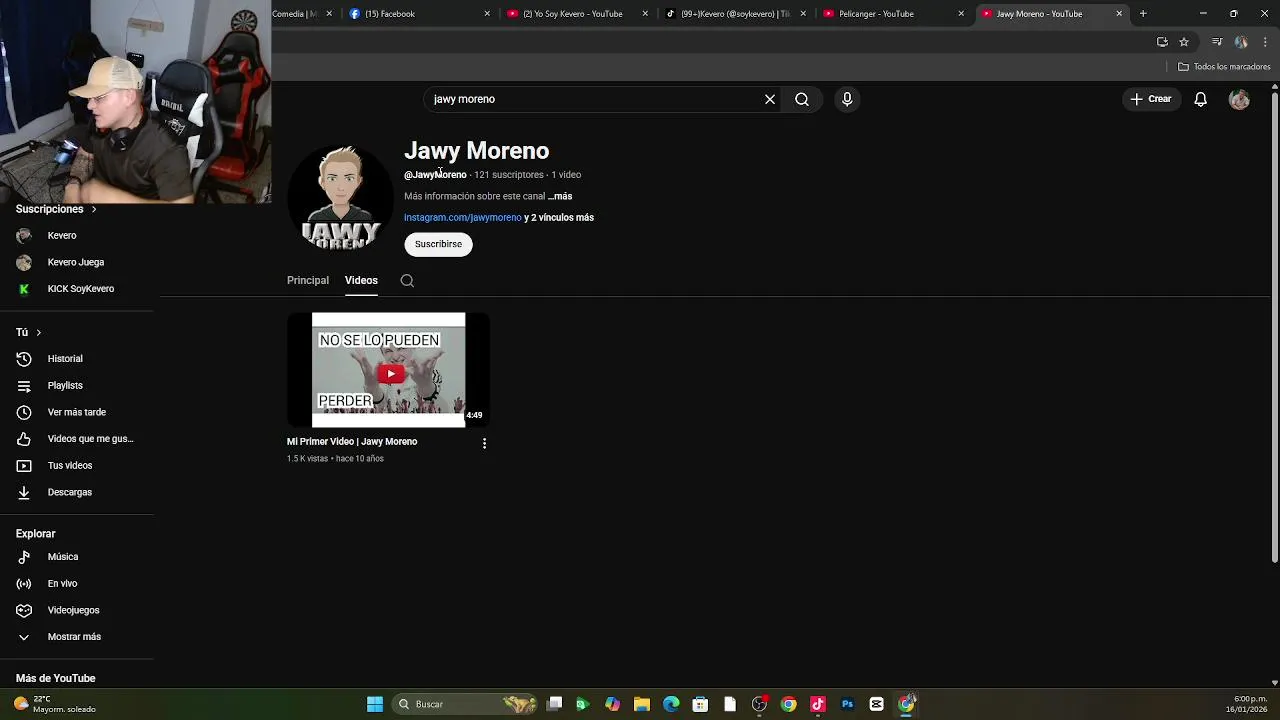Image resolution: width=1280 pixels, height=720 pixels.
Task: Open instagram.com/jawymoreno link
Action: tap(463, 218)
